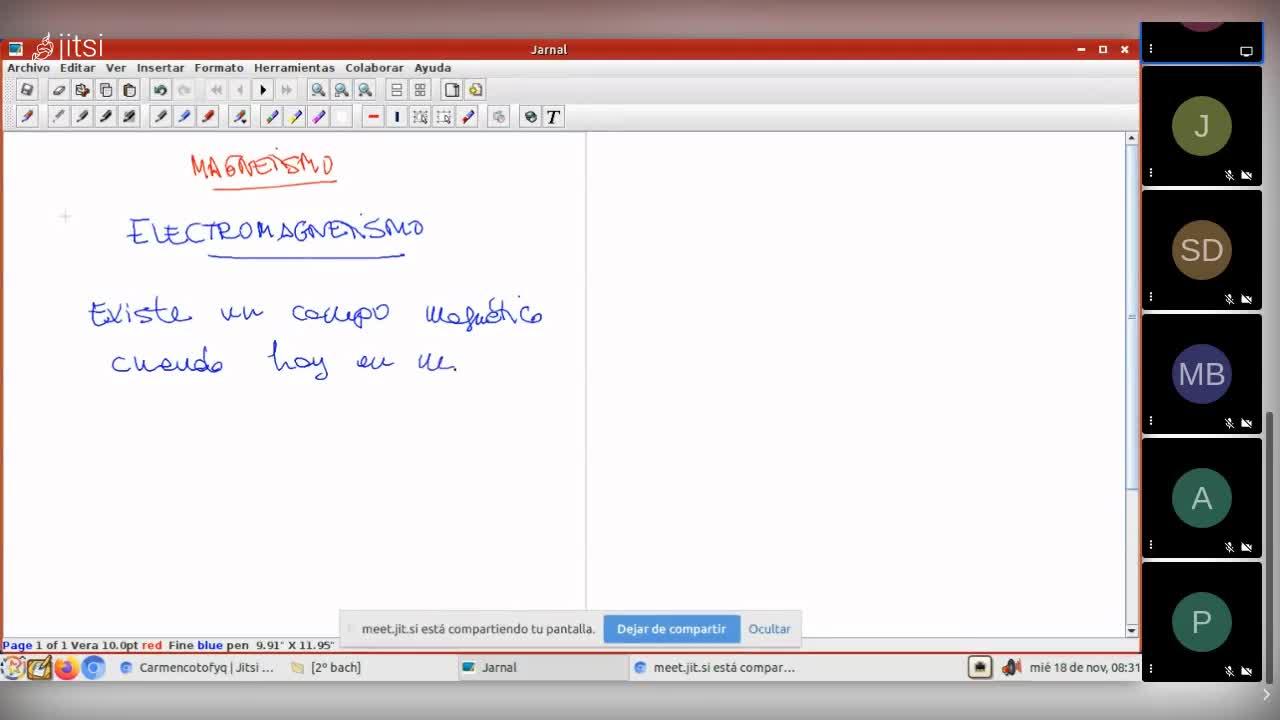Screen dimensions: 1280x720
Task: Open options menu for participant J
Action: pyautogui.click(x=1151, y=173)
